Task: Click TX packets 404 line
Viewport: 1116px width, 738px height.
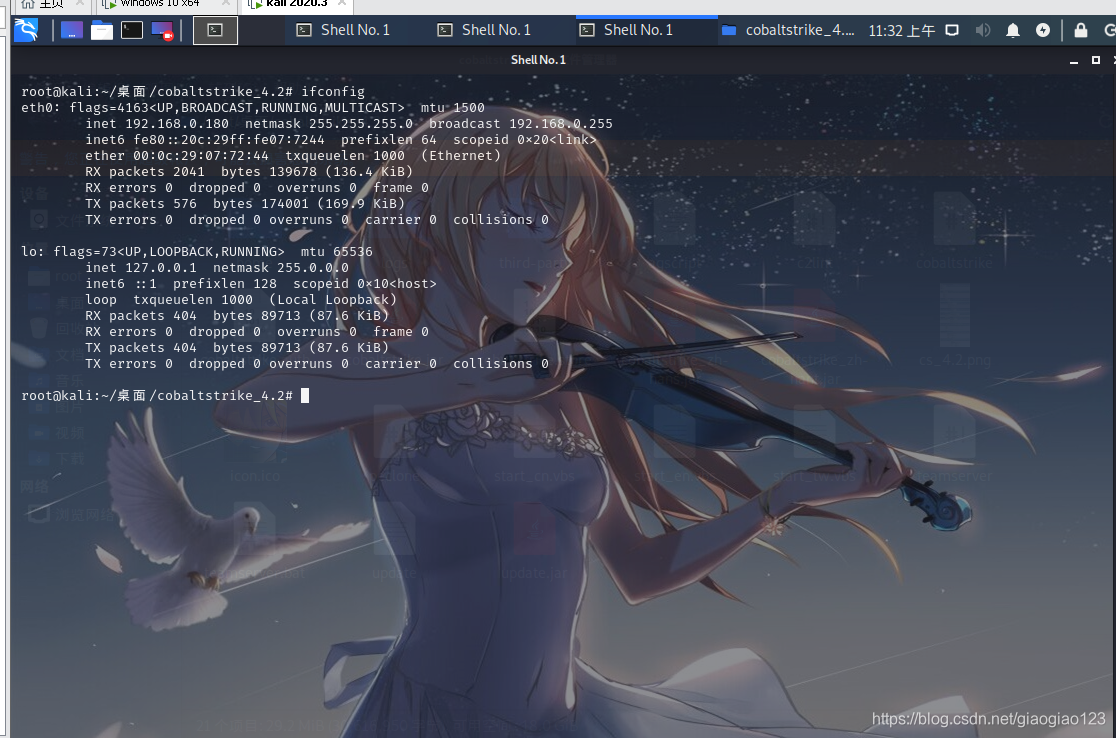Action: click(237, 348)
